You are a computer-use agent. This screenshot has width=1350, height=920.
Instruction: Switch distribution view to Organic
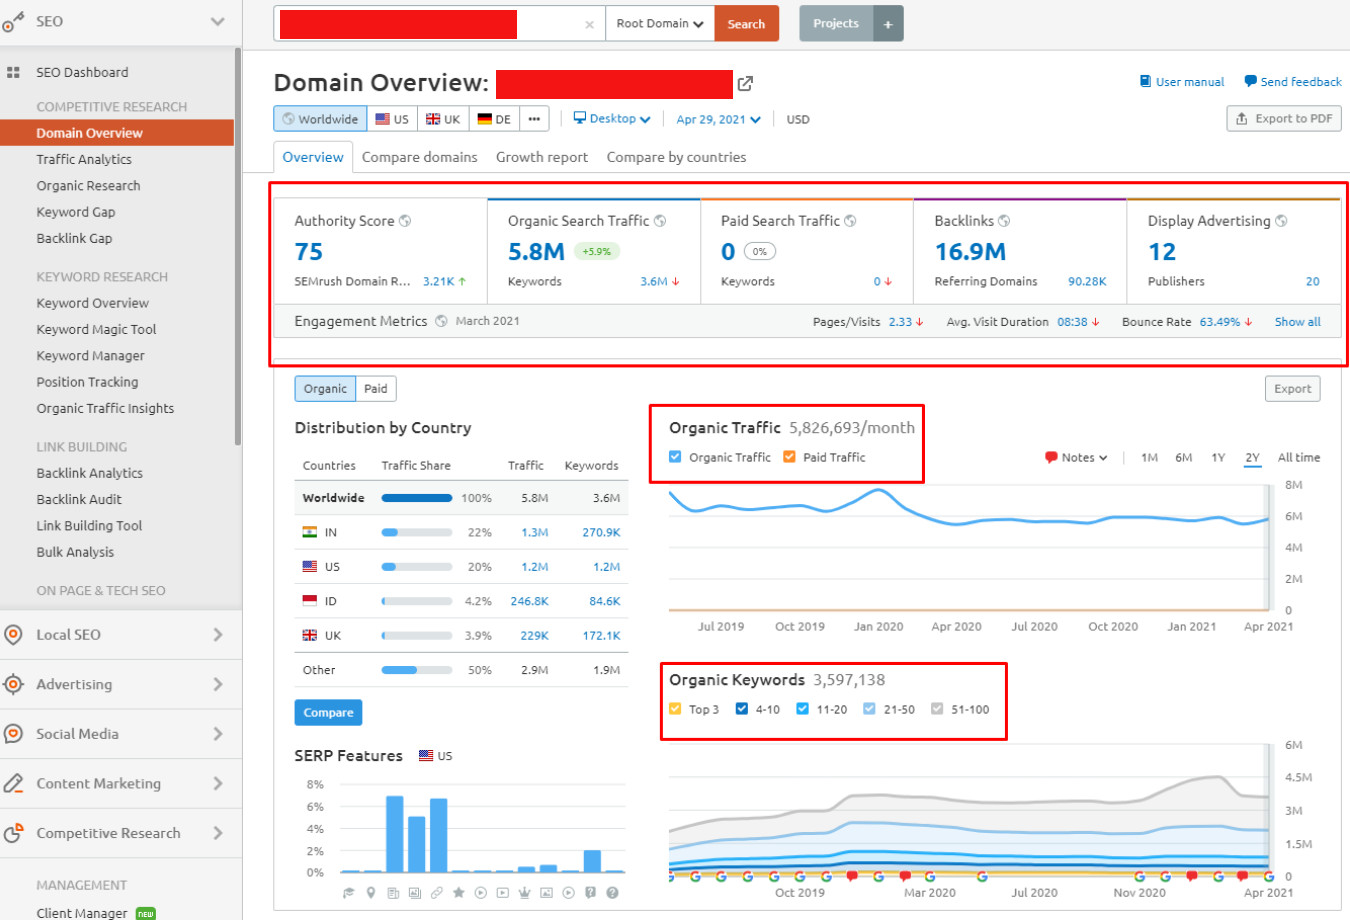click(x=325, y=389)
